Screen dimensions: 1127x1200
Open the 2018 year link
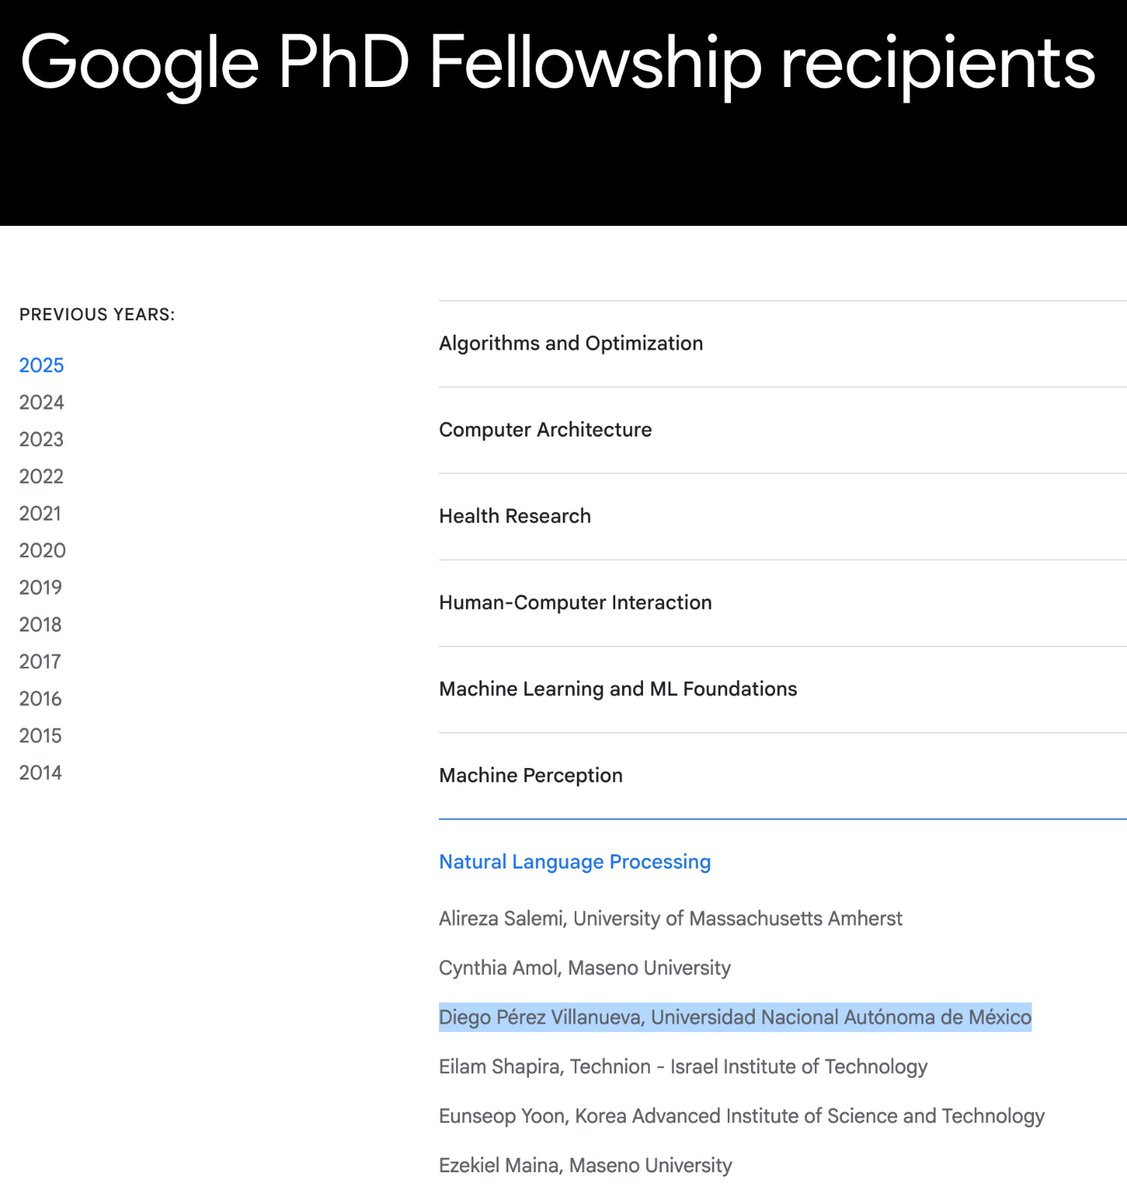coord(40,624)
